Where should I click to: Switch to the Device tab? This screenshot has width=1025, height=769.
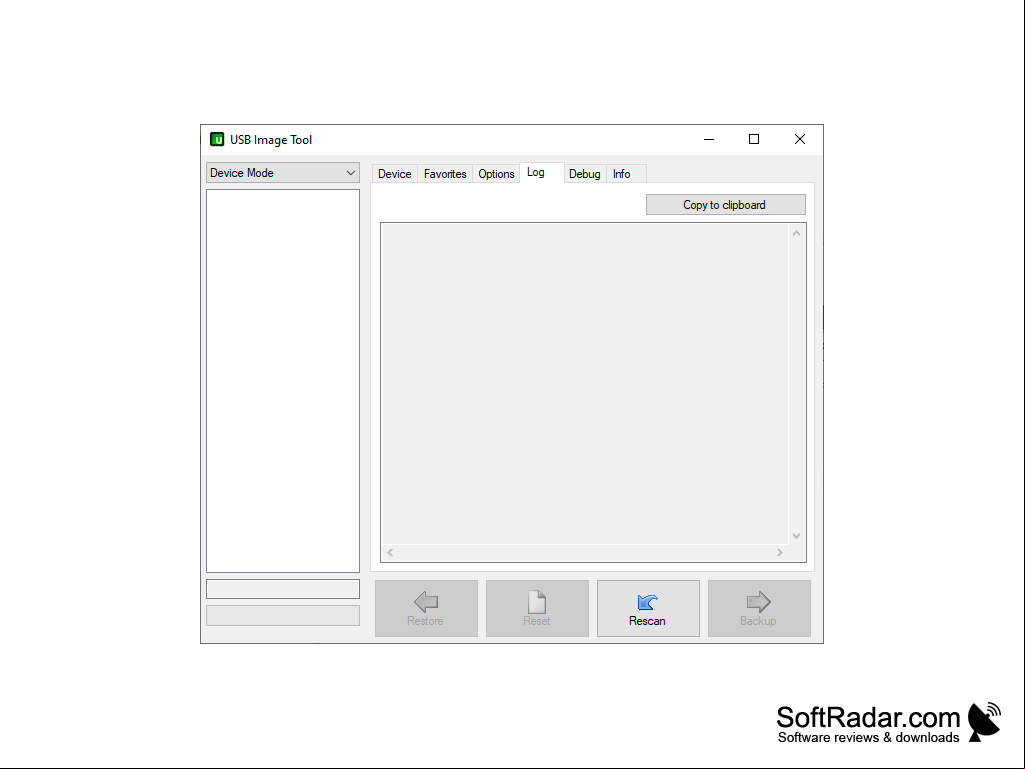tap(395, 174)
